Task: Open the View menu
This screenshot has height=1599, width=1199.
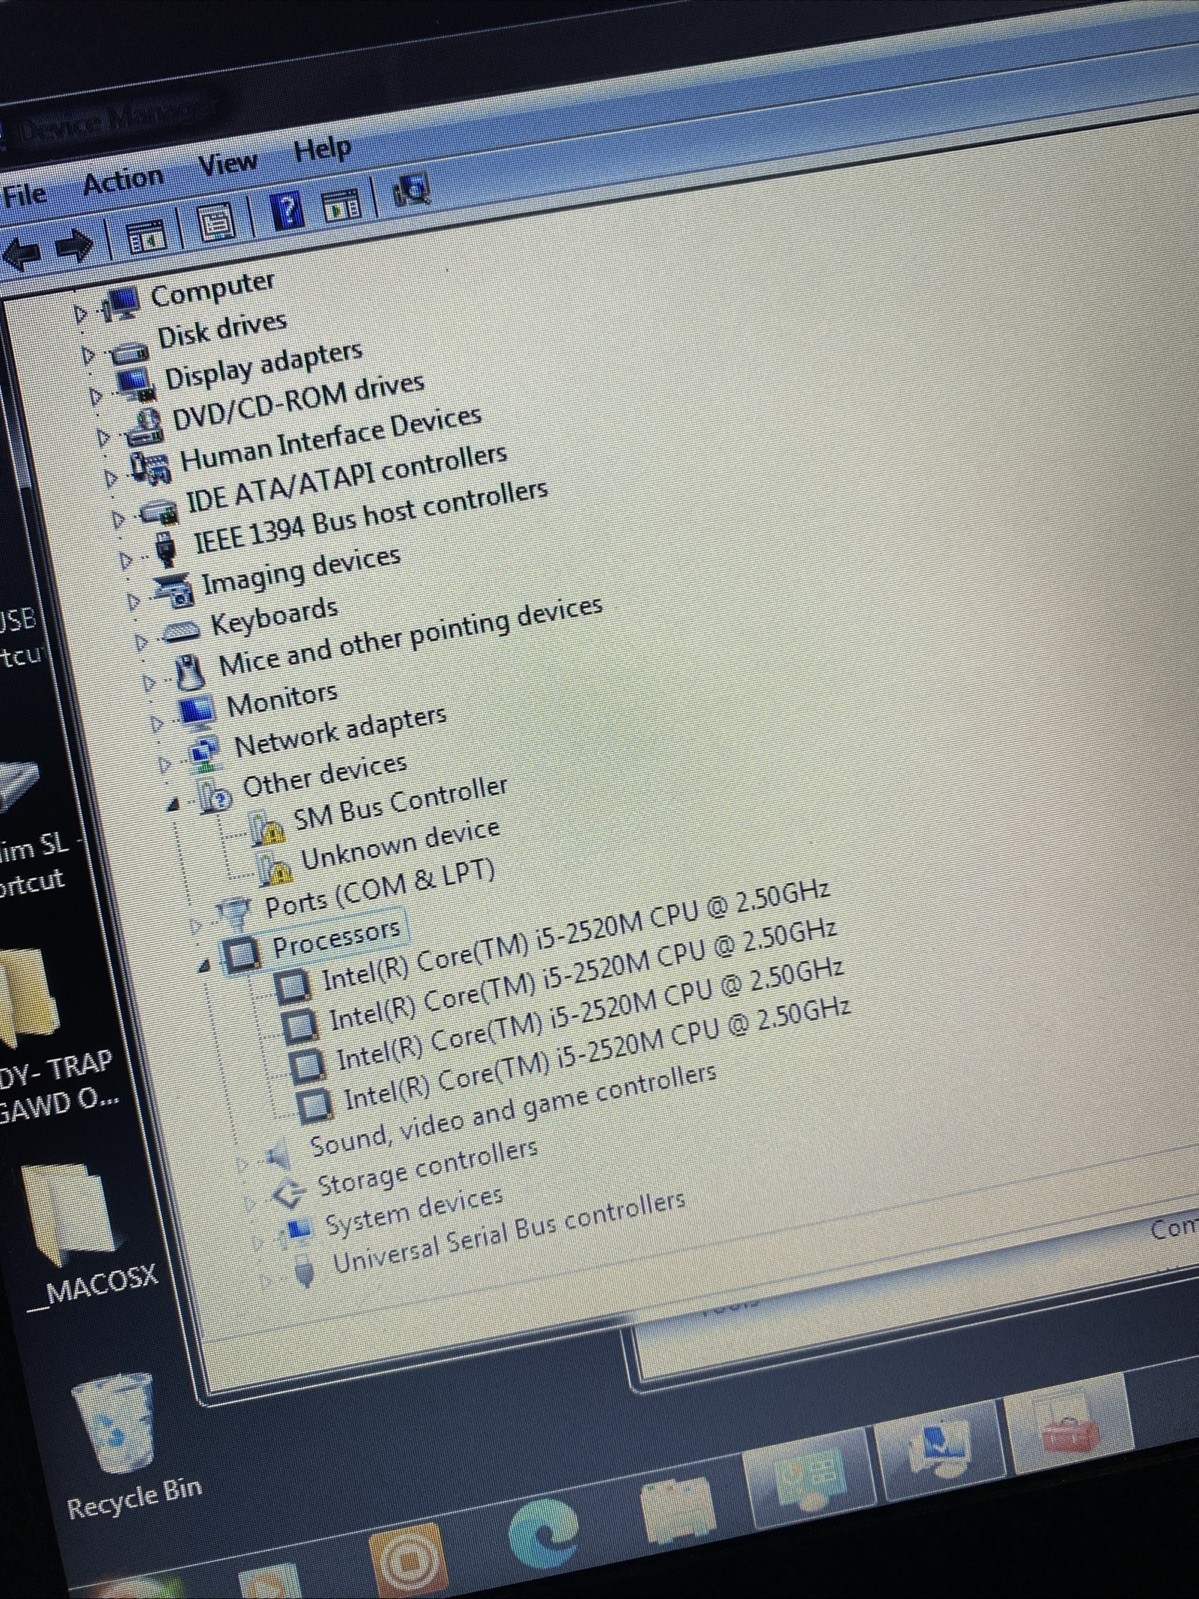Action: [x=227, y=163]
